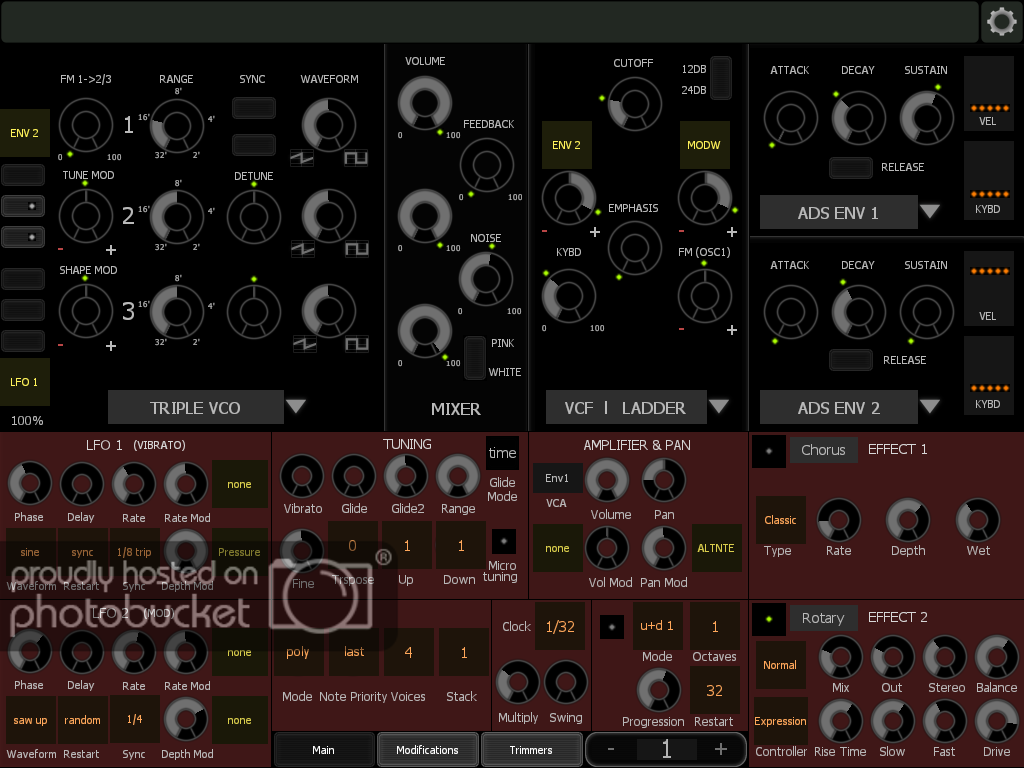The width and height of the screenshot is (1024, 768).
Task: Select LFO 1 oscillator modulation source
Action: click(x=24, y=382)
